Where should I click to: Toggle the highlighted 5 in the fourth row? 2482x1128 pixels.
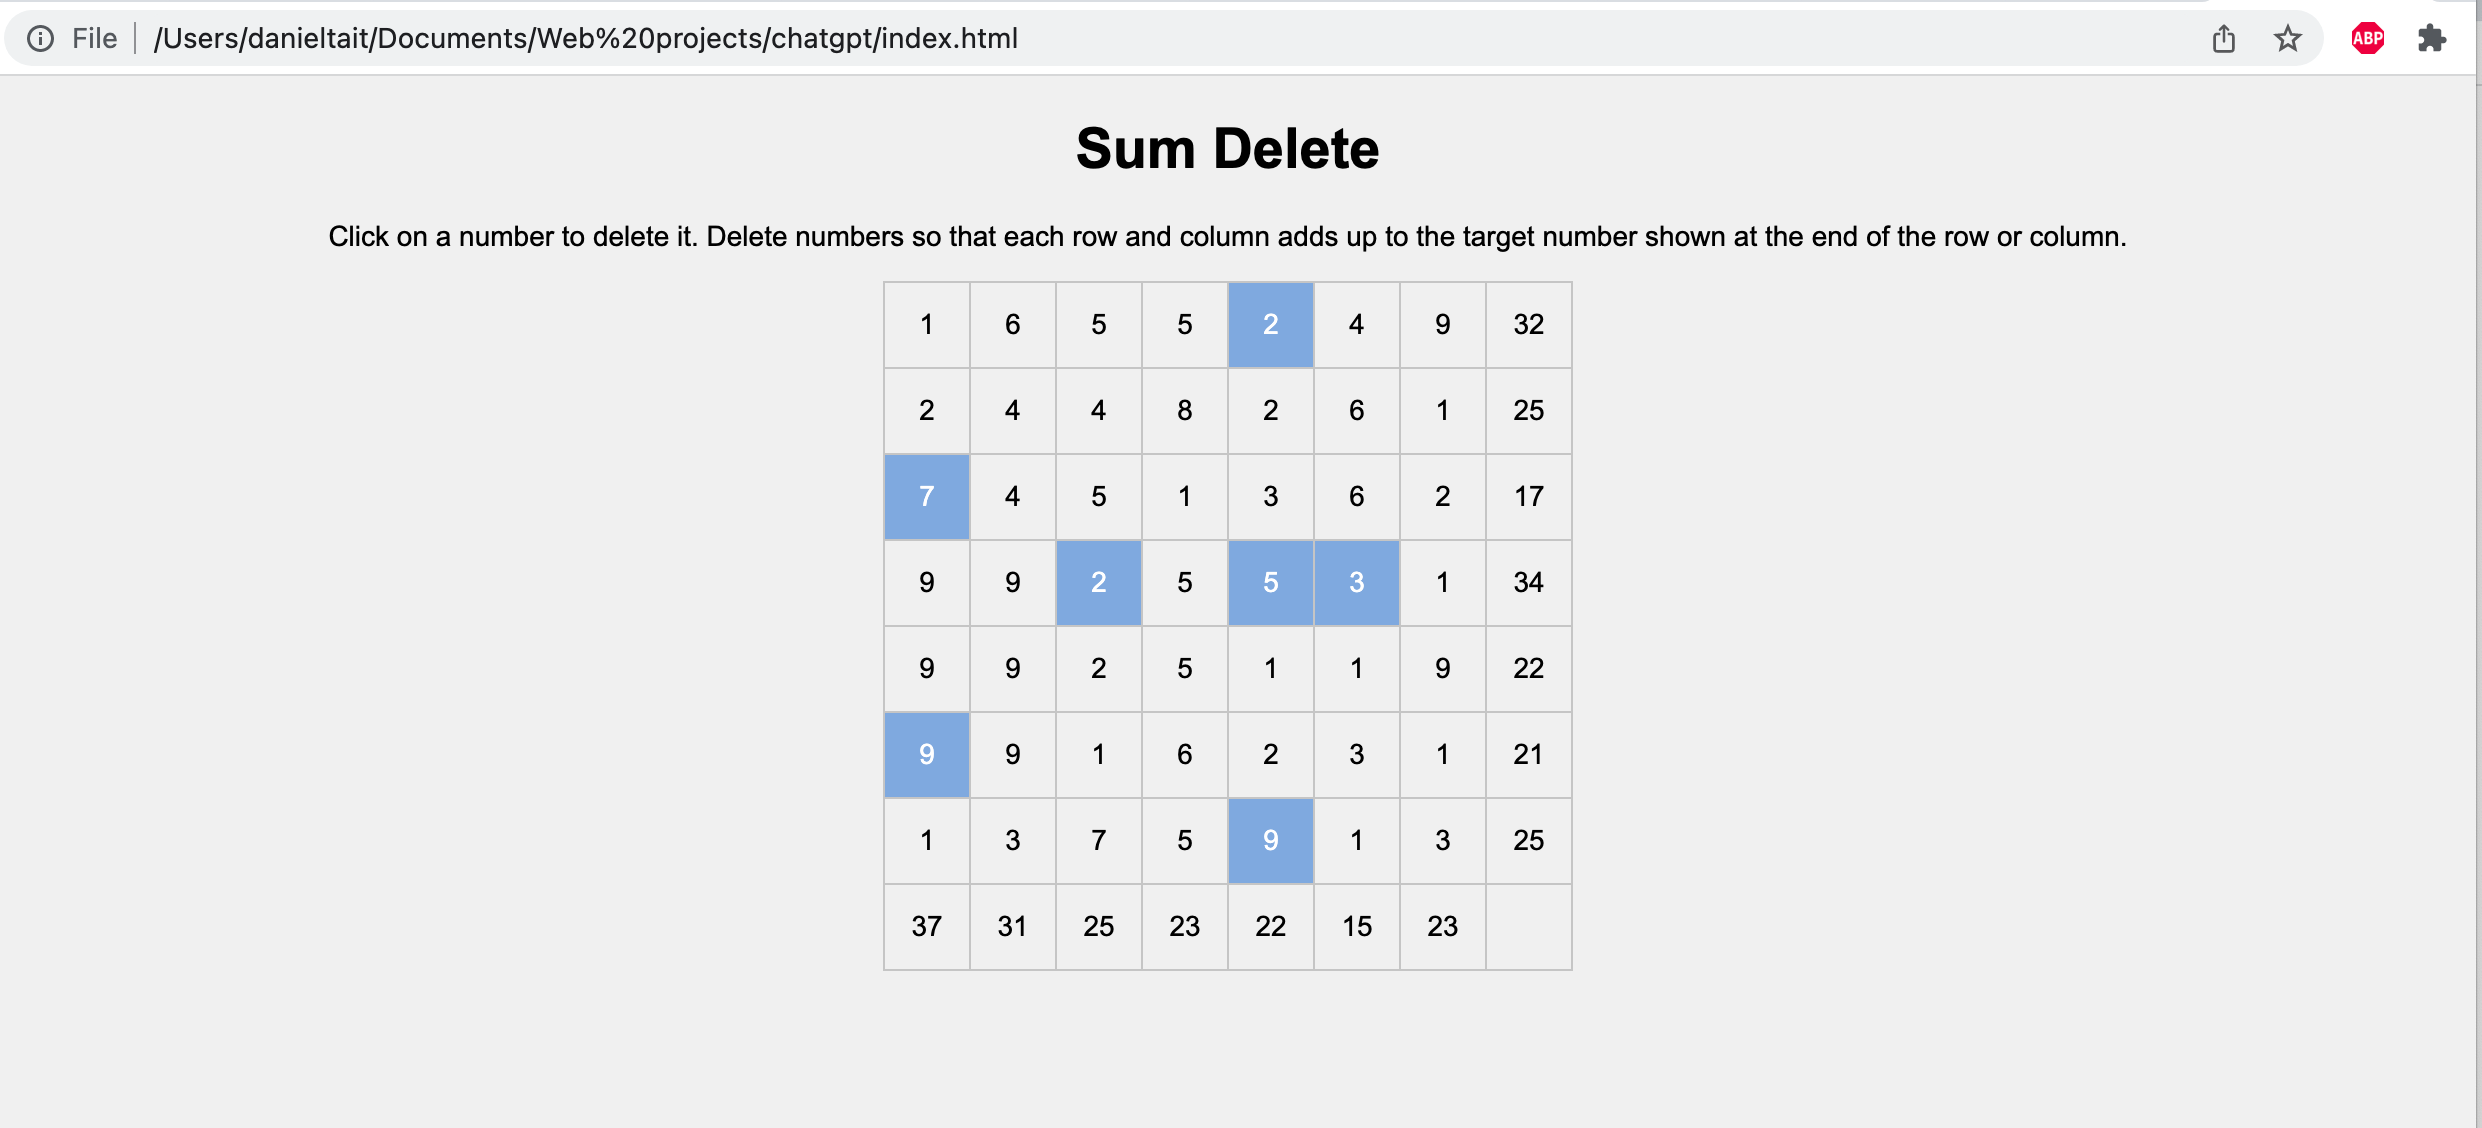[x=1271, y=583]
